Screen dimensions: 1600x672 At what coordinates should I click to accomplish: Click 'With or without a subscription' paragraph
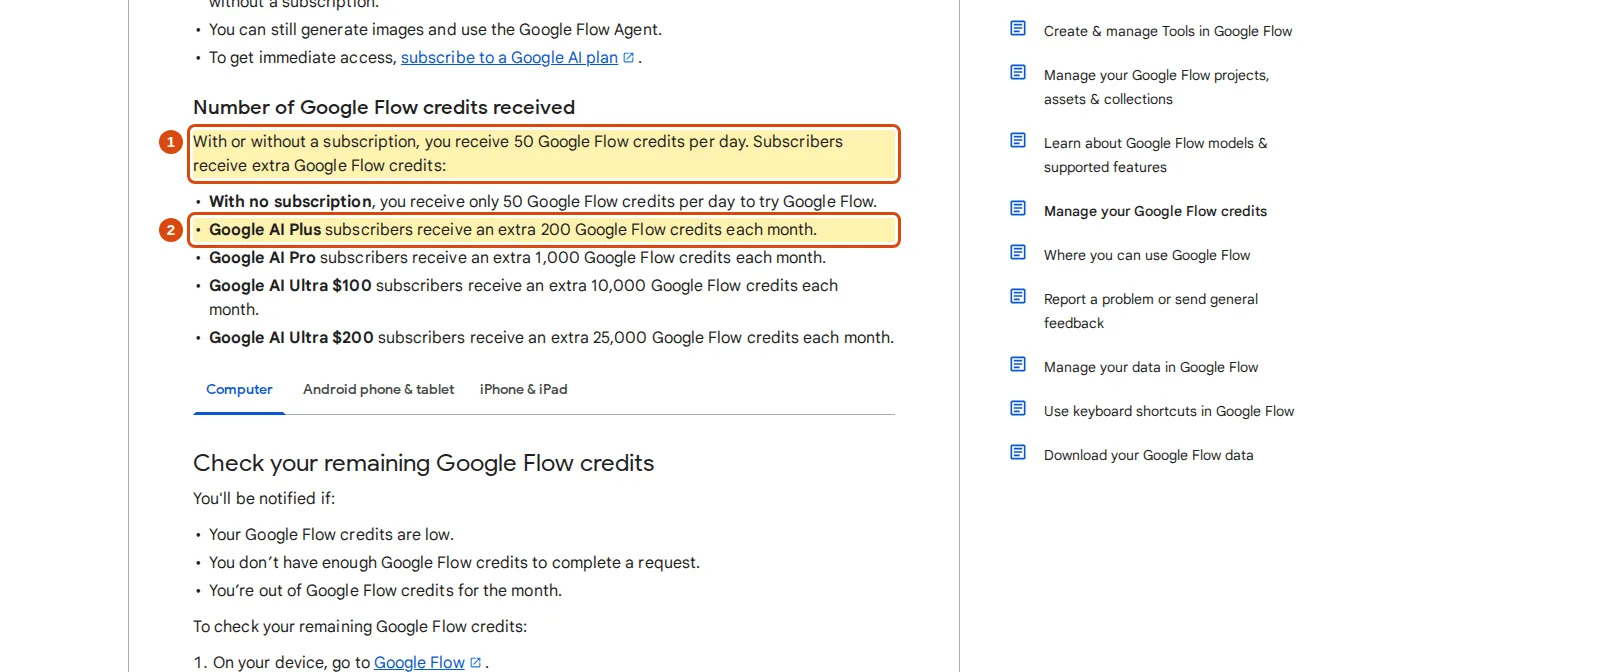click(518, 154)
